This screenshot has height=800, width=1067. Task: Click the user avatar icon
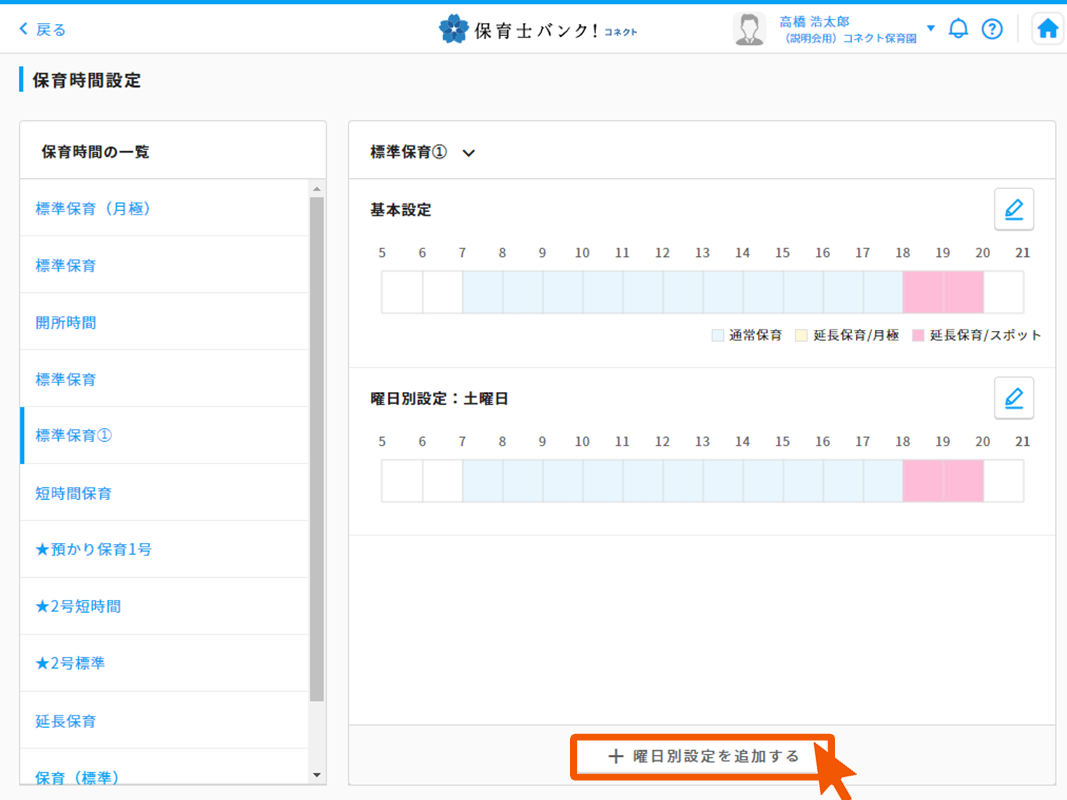[749, 29]
